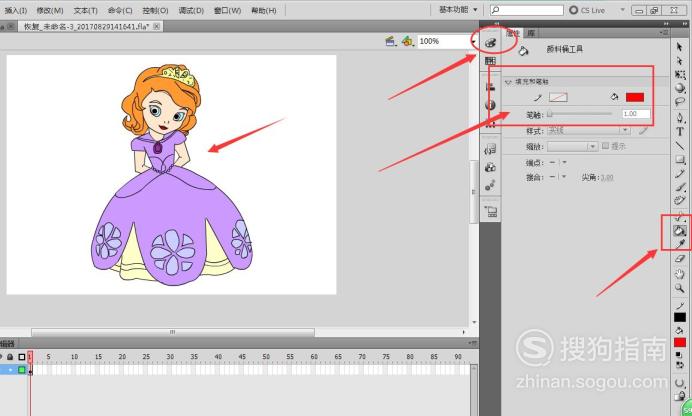The height and width of the screenshot is (416, 692).
Task: Select the Subselection tool
Action: 680,60
